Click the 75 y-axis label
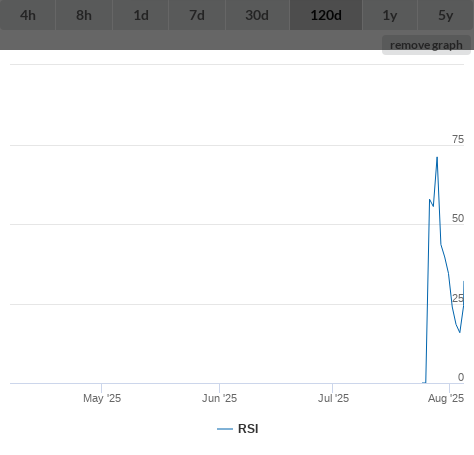474x455 pixels. point(458,139)
